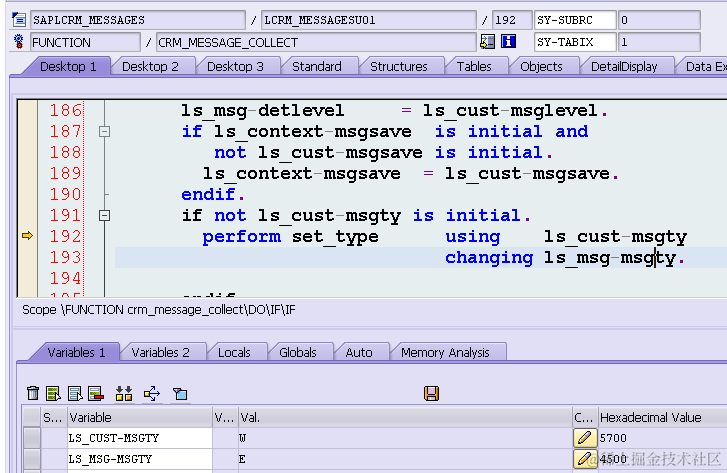Click the pencil edit icon for LS_CUST-MSGTY
Image resolution: width=727 pixels, height=473 pixels.
585,438
